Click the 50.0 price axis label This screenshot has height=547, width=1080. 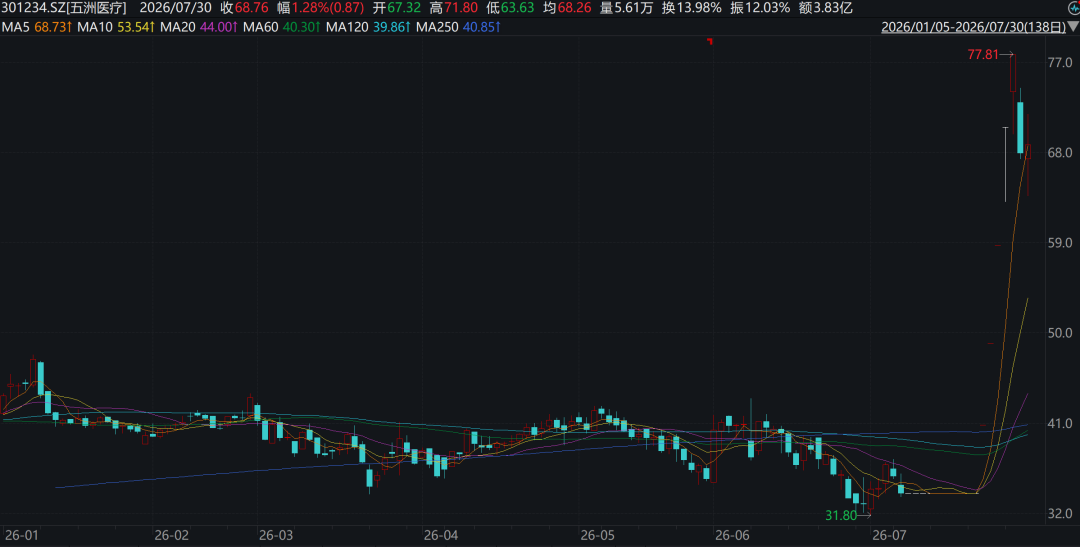pos(1059,333)
